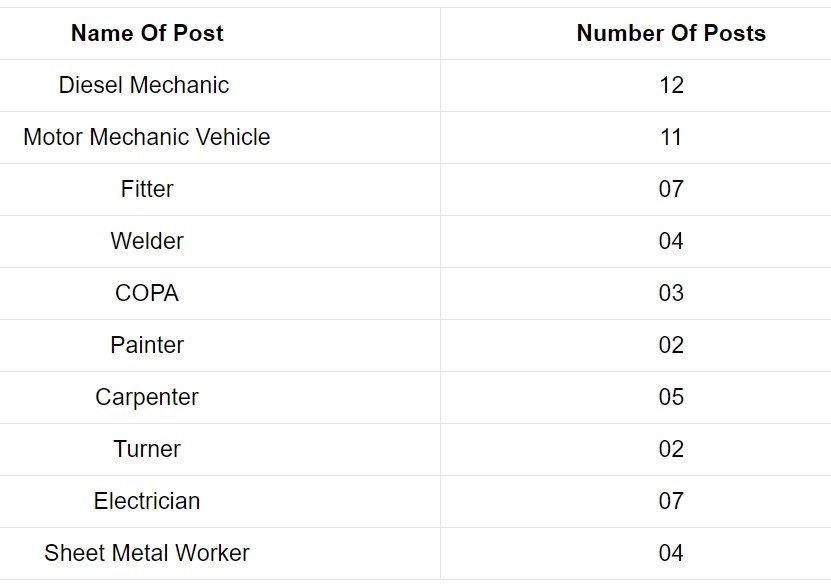Select the Diesel Mechanic cell
Screen dimensions: 831x586
point(144,85)
